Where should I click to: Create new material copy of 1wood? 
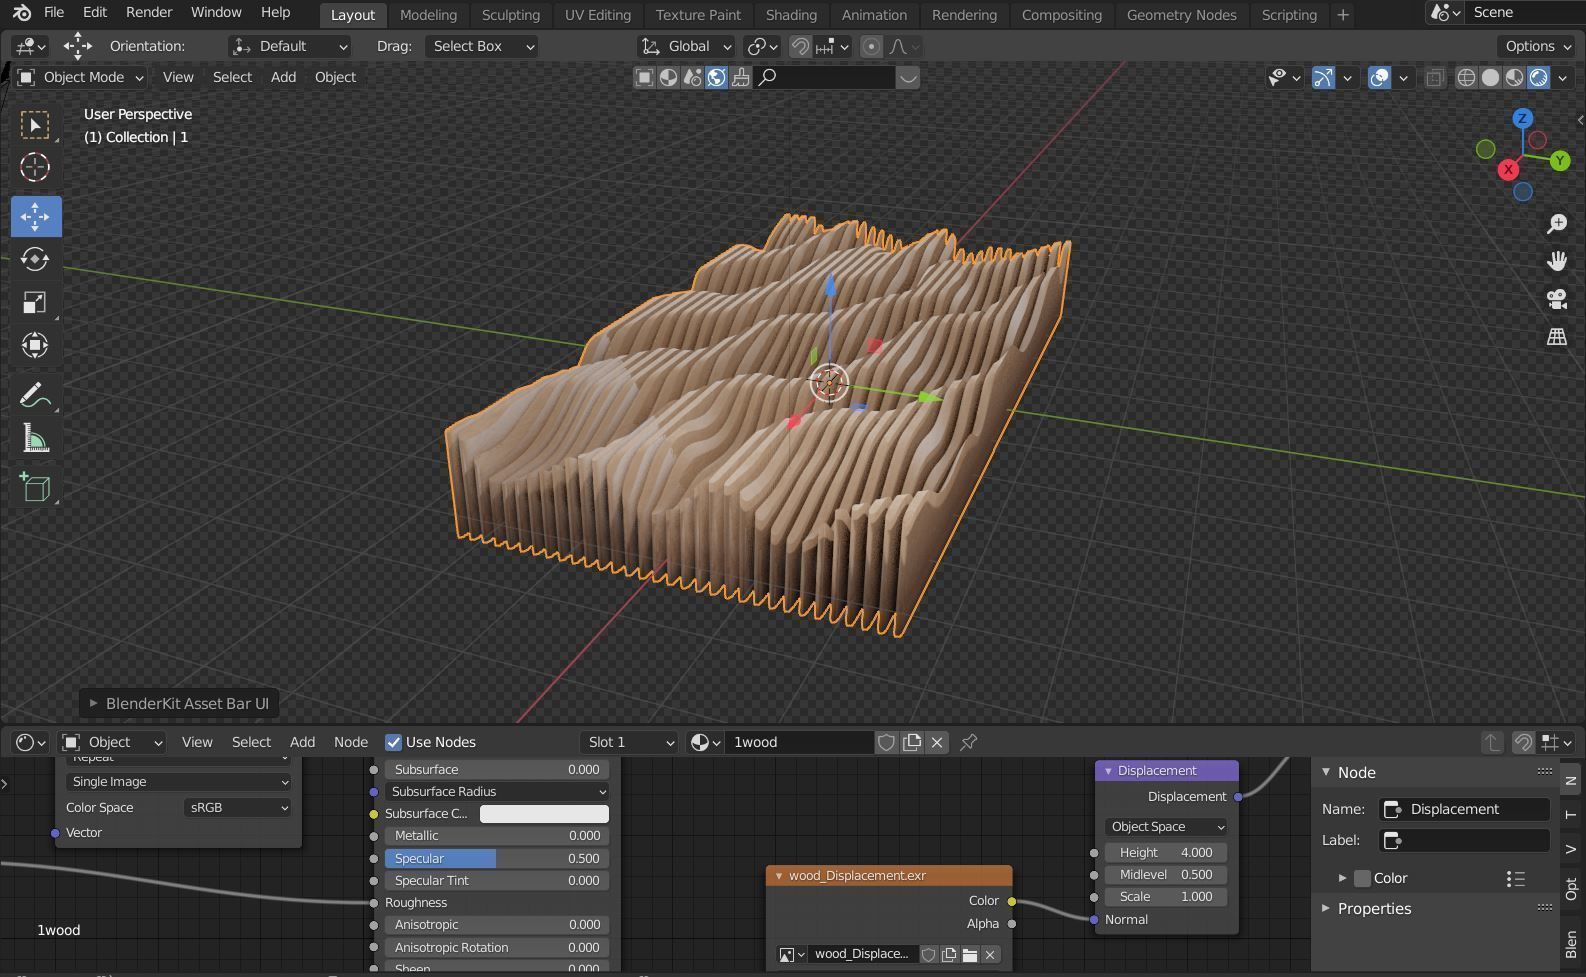click(x=912, y=742)
